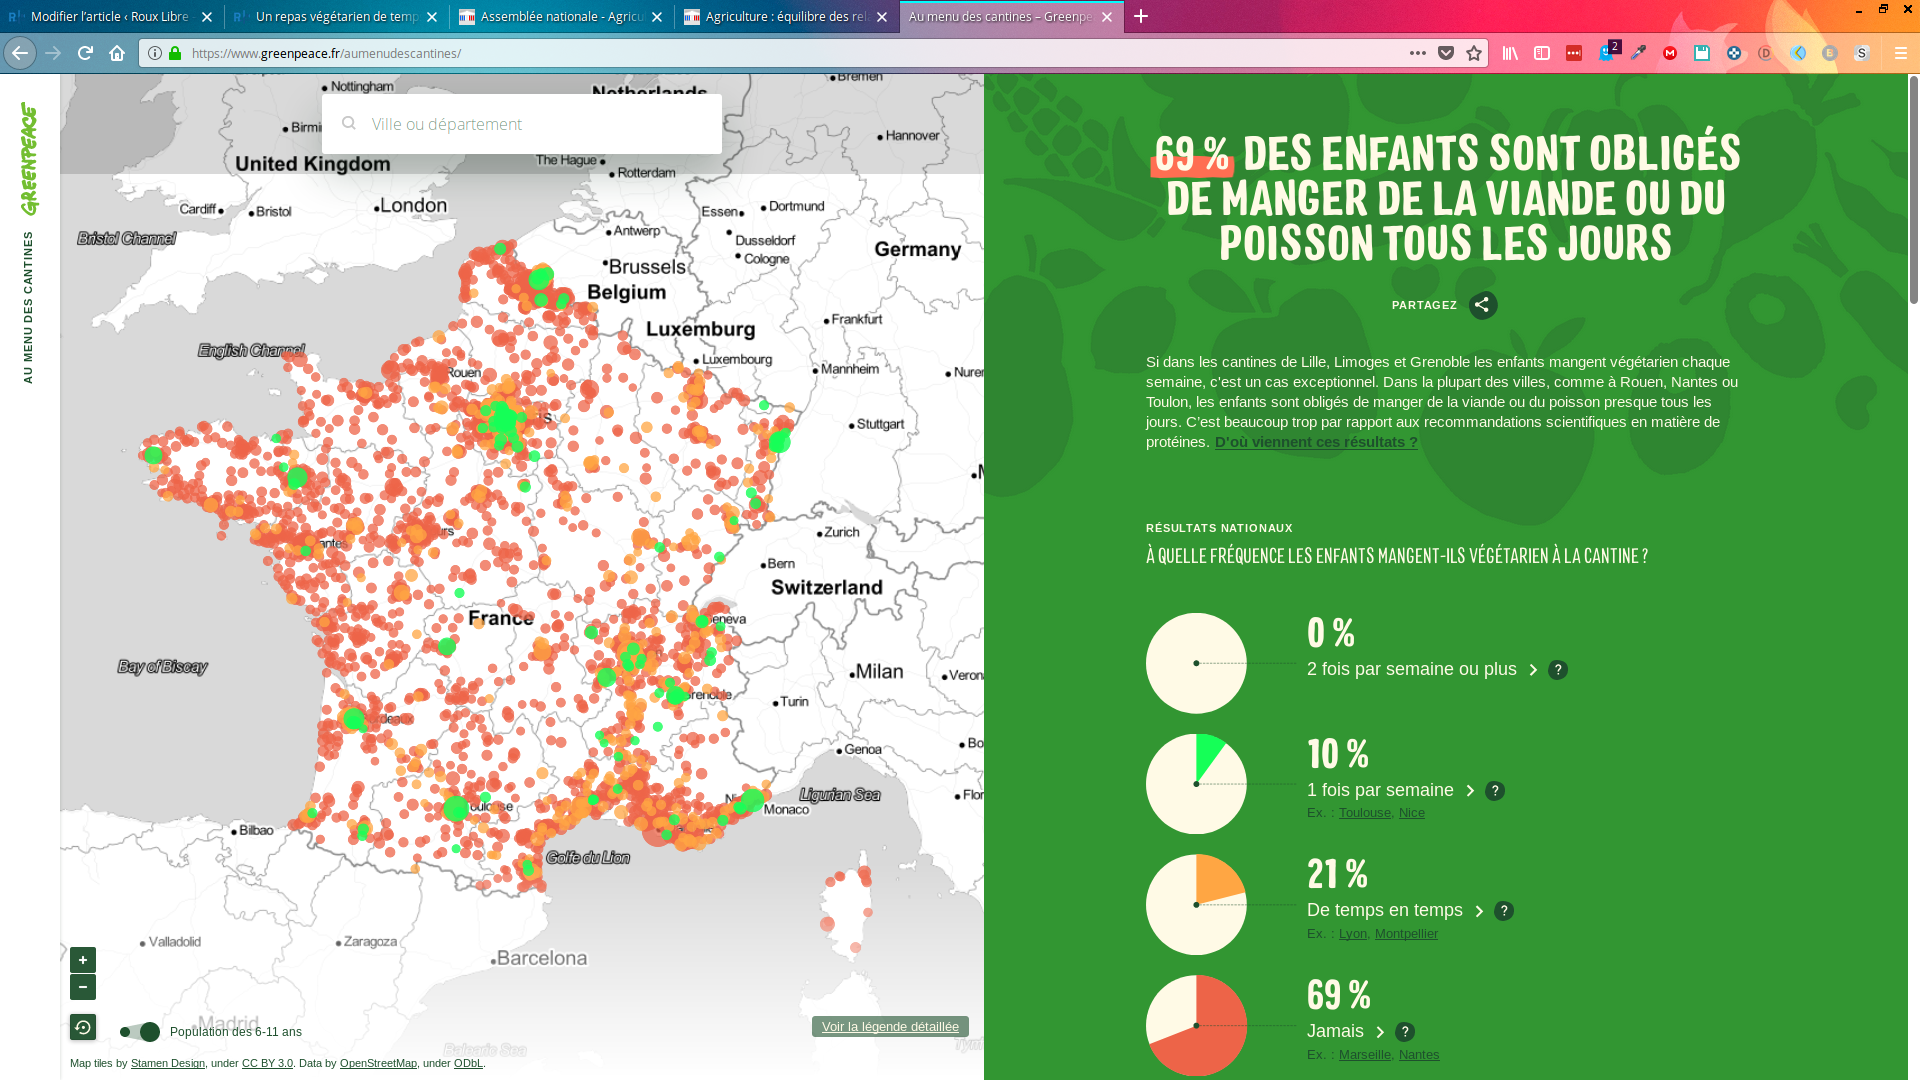Show site information icon in address bar
Image resolution: width=1920 pixels, height=1080 pixels.
(x=155, y=53)
